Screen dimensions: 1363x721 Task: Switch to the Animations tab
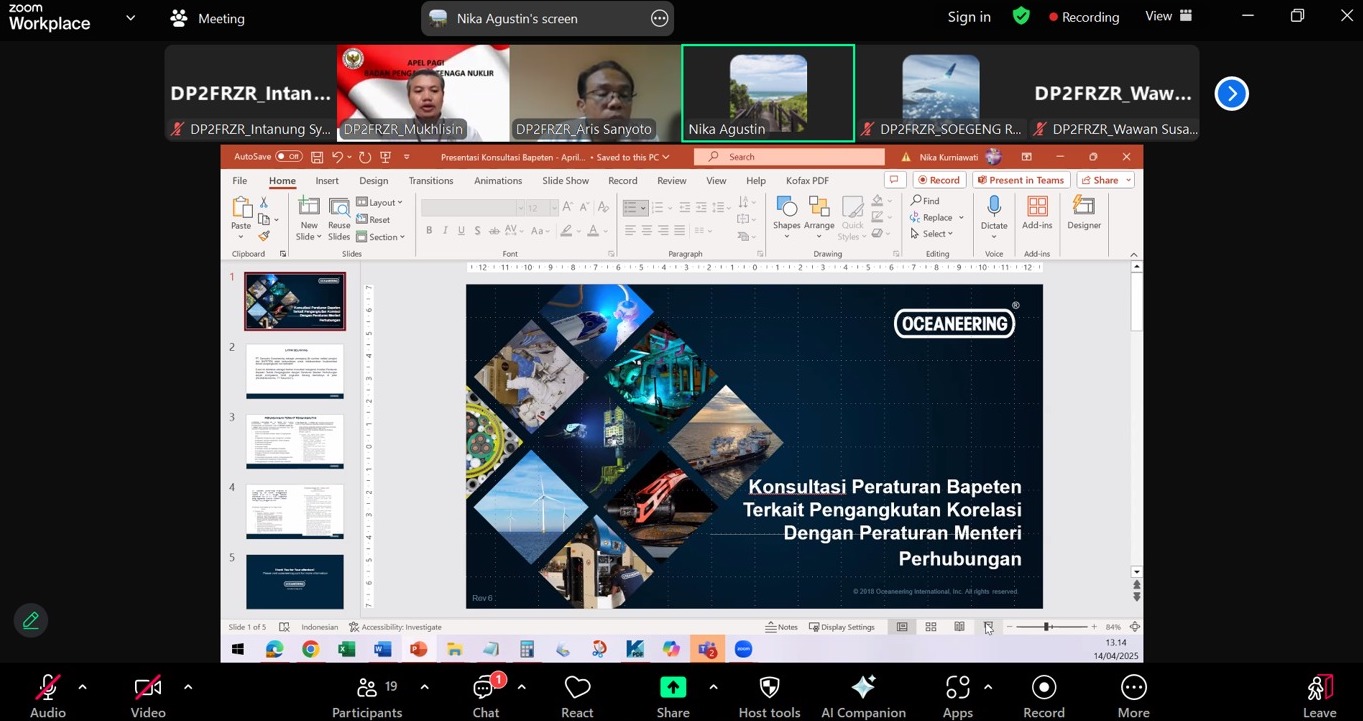click(498, 181)
